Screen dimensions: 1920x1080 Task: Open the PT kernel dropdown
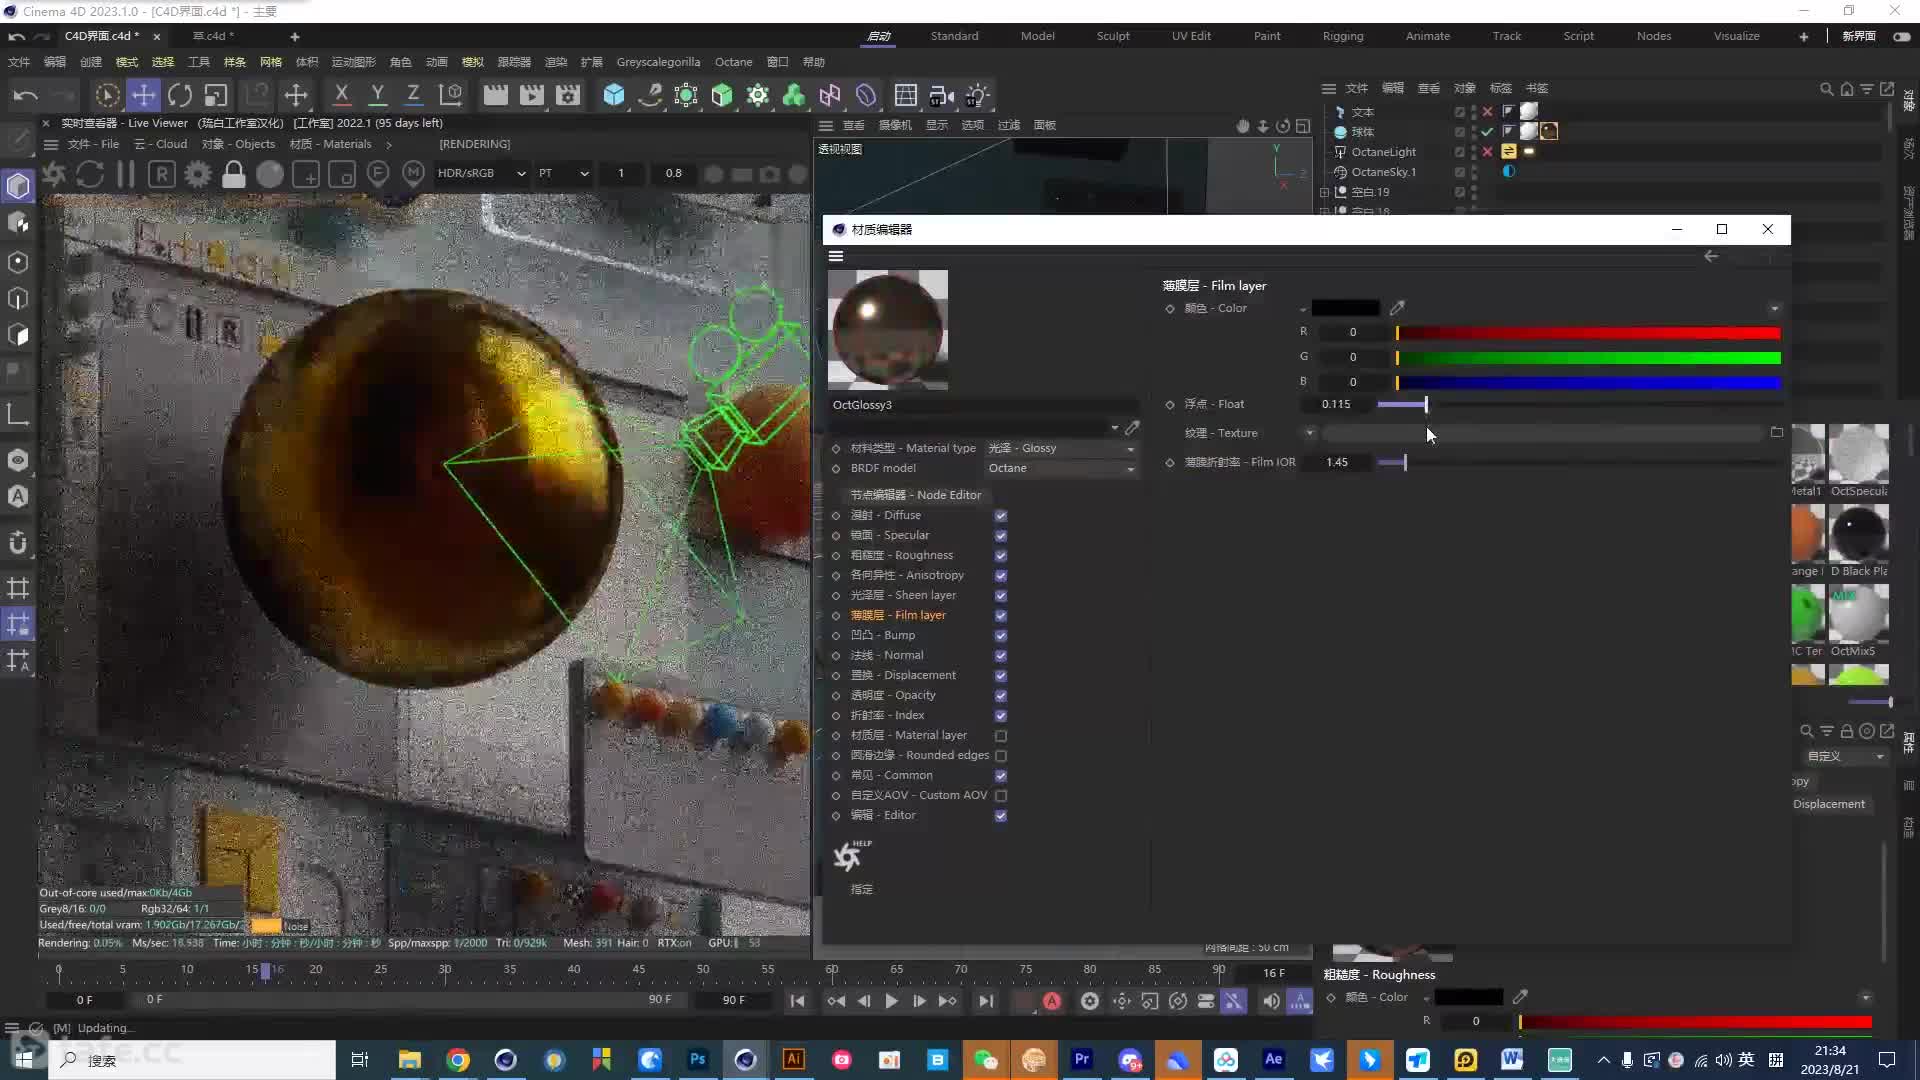click(564, 173)
